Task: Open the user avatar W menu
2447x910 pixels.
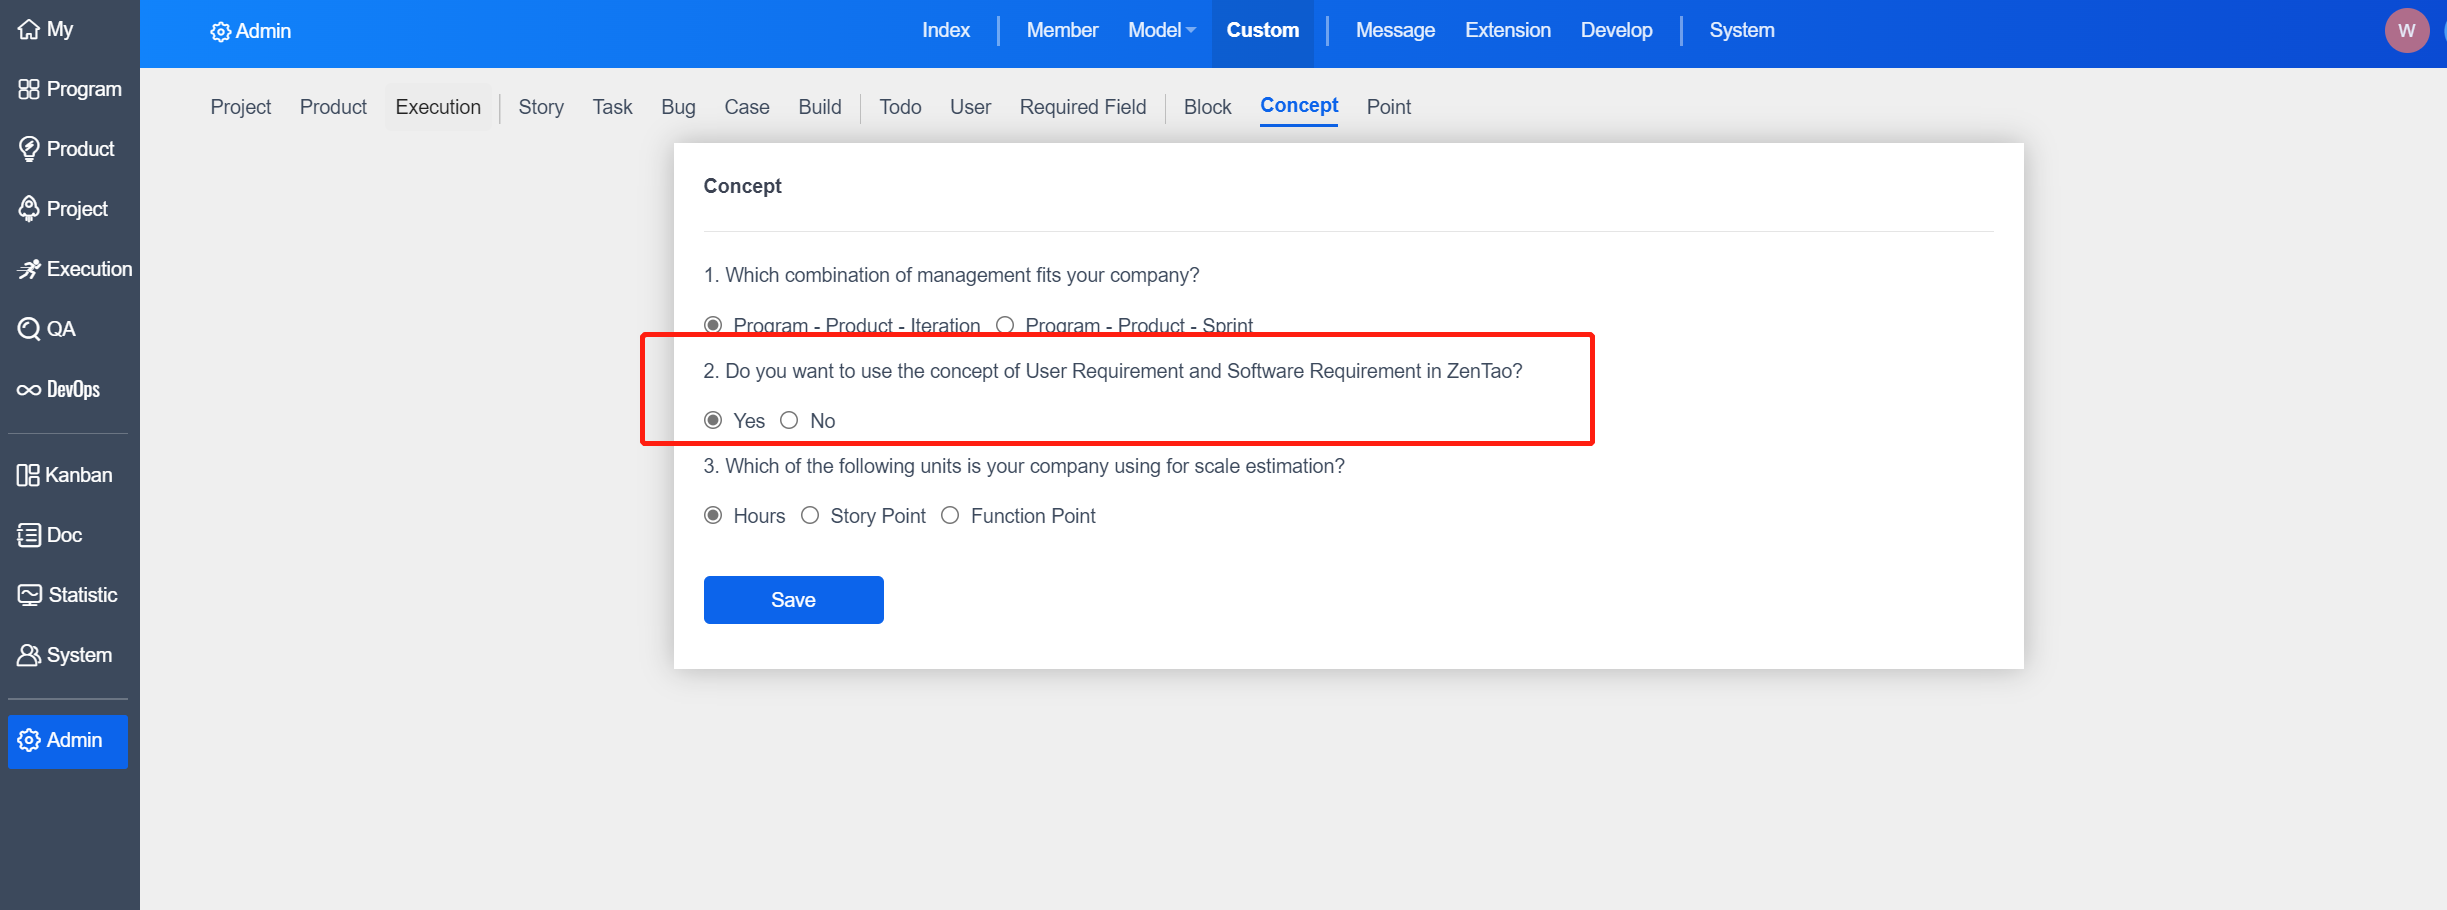Action: [2405, 31]
